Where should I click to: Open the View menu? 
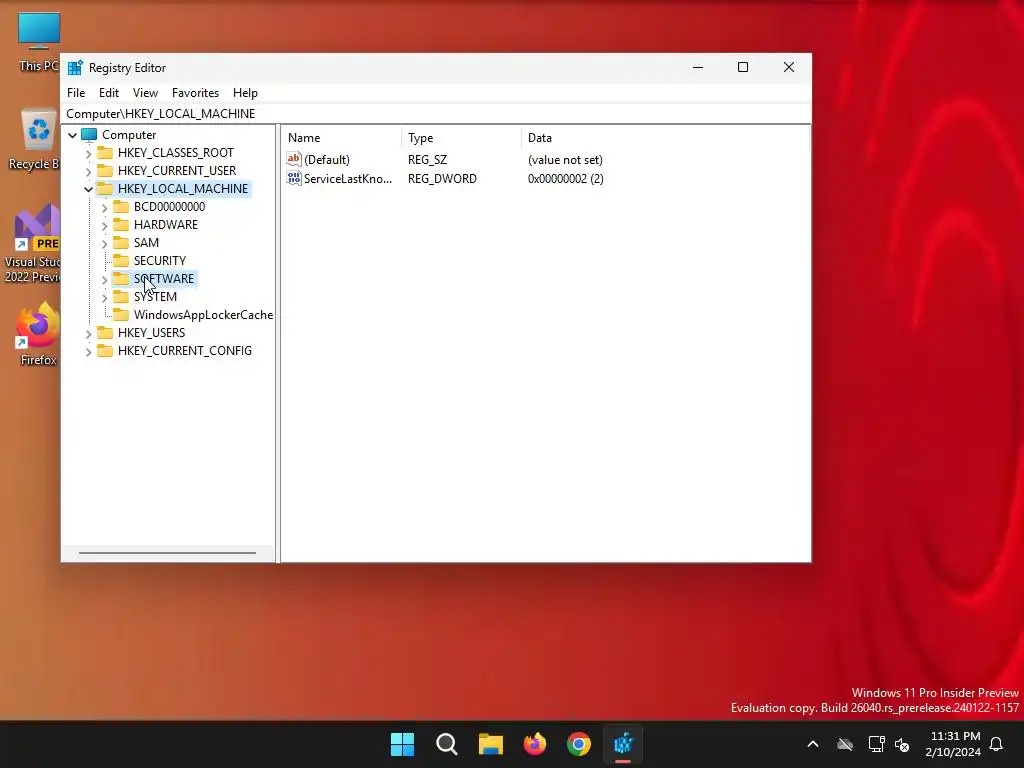click(x=145, y=93)
